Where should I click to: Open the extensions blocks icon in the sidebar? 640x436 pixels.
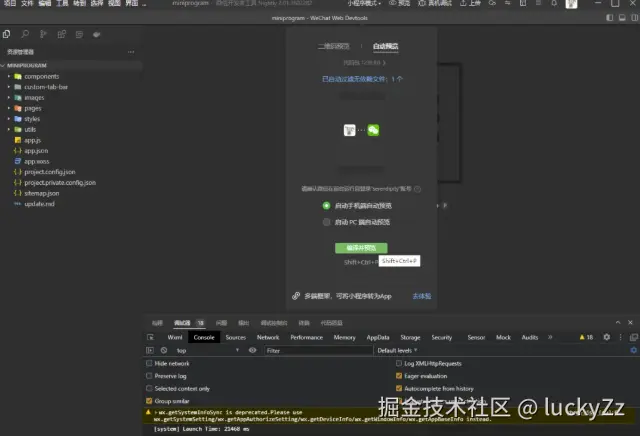62,34
